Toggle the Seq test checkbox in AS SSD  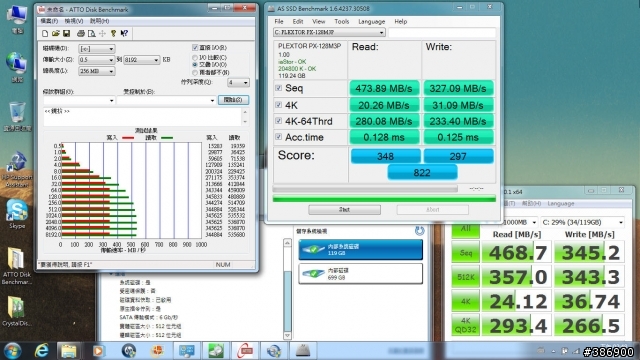click(x=278, y=88)
